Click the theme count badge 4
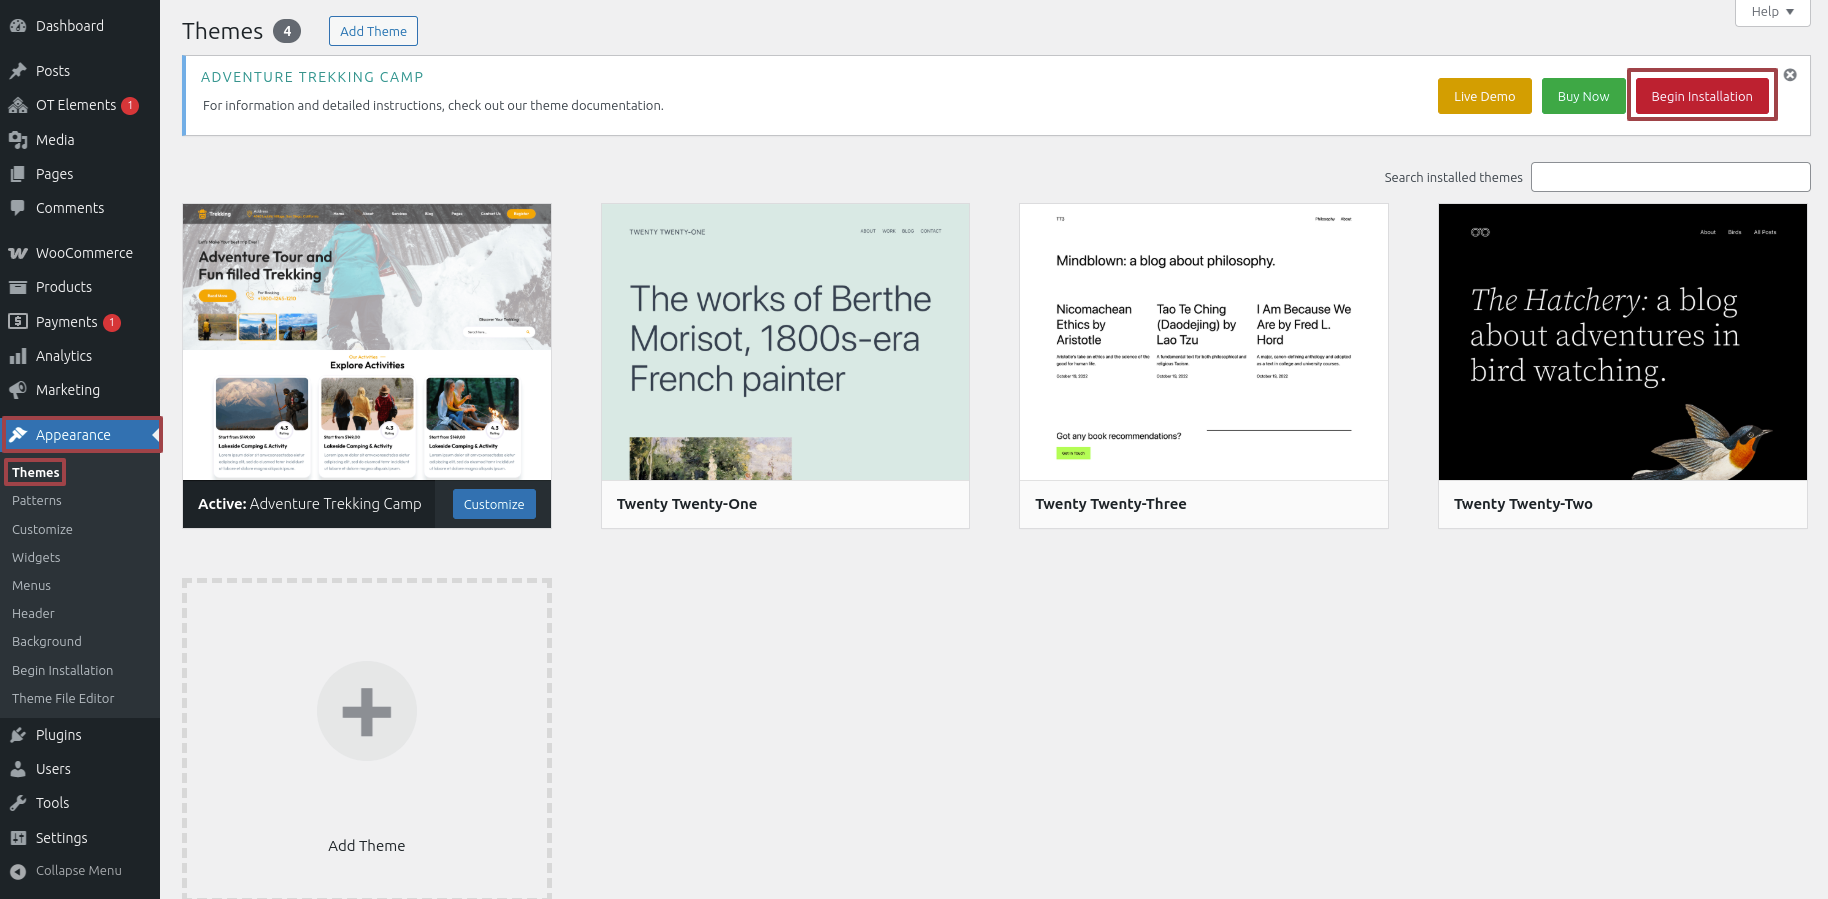This screenshot has width=1828, height=899. coord(287,31)
